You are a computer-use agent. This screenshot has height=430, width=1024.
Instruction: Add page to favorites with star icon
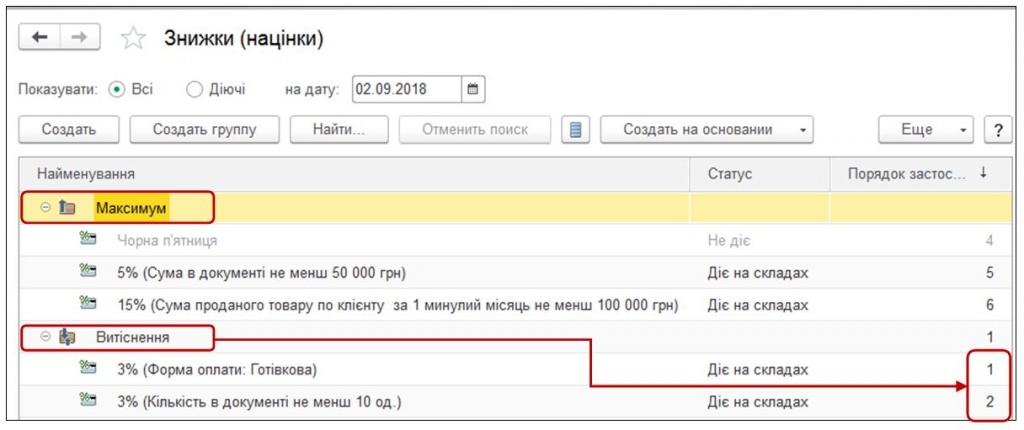[132, 39]
